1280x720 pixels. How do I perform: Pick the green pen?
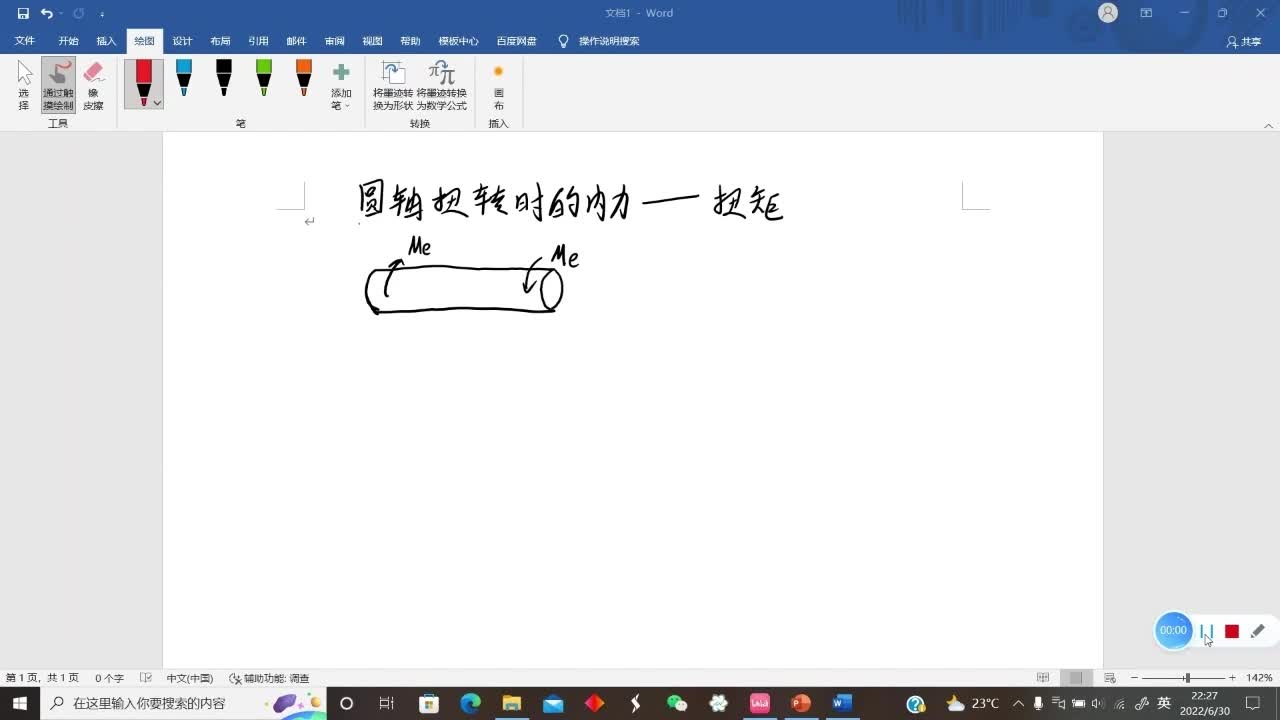tap(264, 78)
